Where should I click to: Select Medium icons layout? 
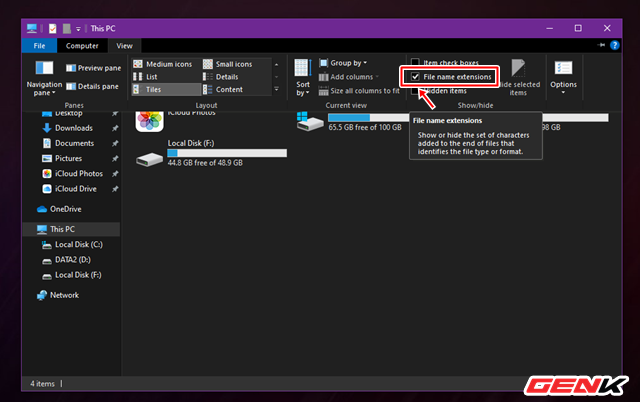(x=162, y=64)
